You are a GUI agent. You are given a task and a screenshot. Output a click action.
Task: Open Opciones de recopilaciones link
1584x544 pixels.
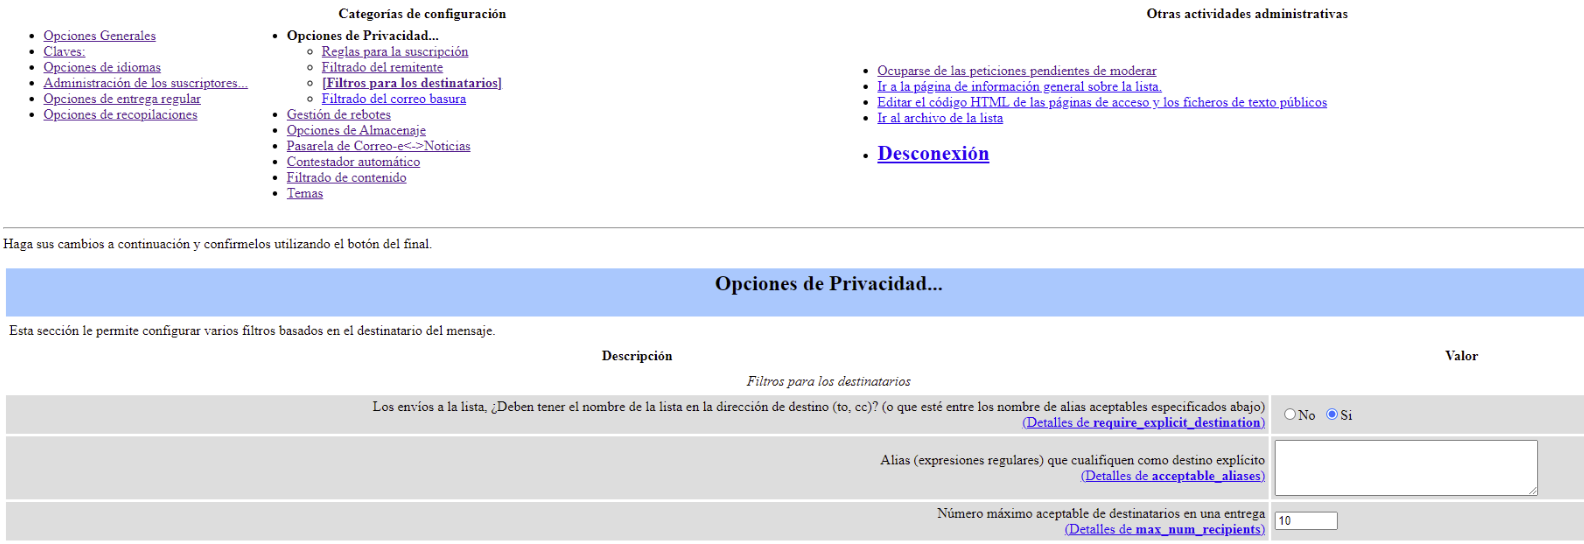tap(120, 115)
